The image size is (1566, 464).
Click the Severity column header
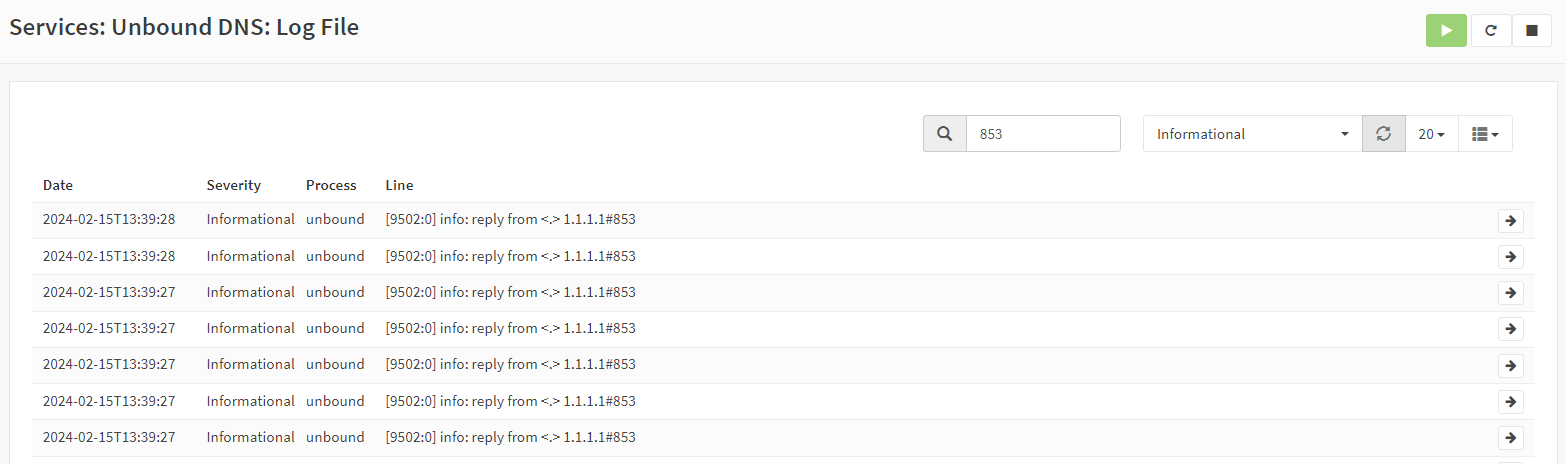tap(233, 185)
